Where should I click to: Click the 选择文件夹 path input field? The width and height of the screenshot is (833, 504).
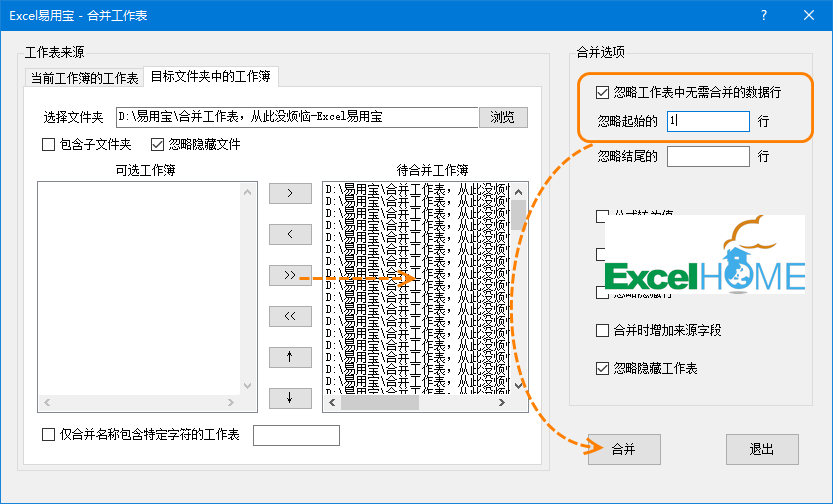[298, 117]
